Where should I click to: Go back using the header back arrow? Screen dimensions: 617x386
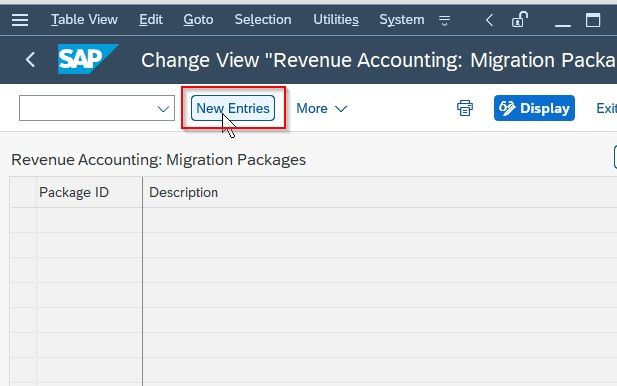[x=30, y=60]
